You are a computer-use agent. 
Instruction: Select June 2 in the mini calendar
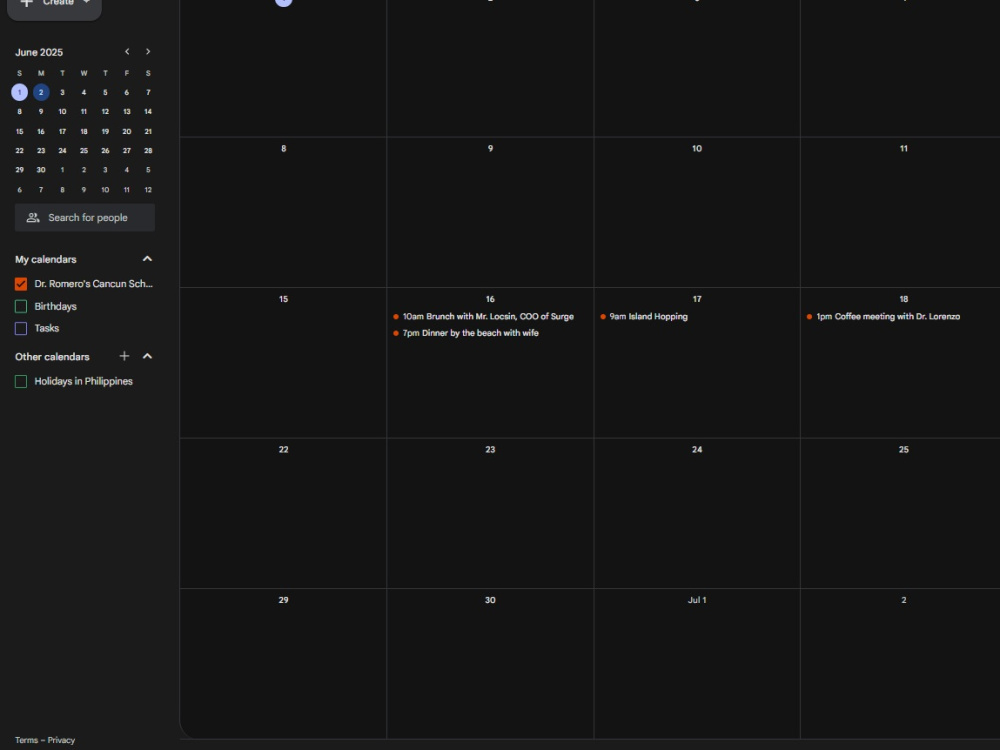pos(41,92)
